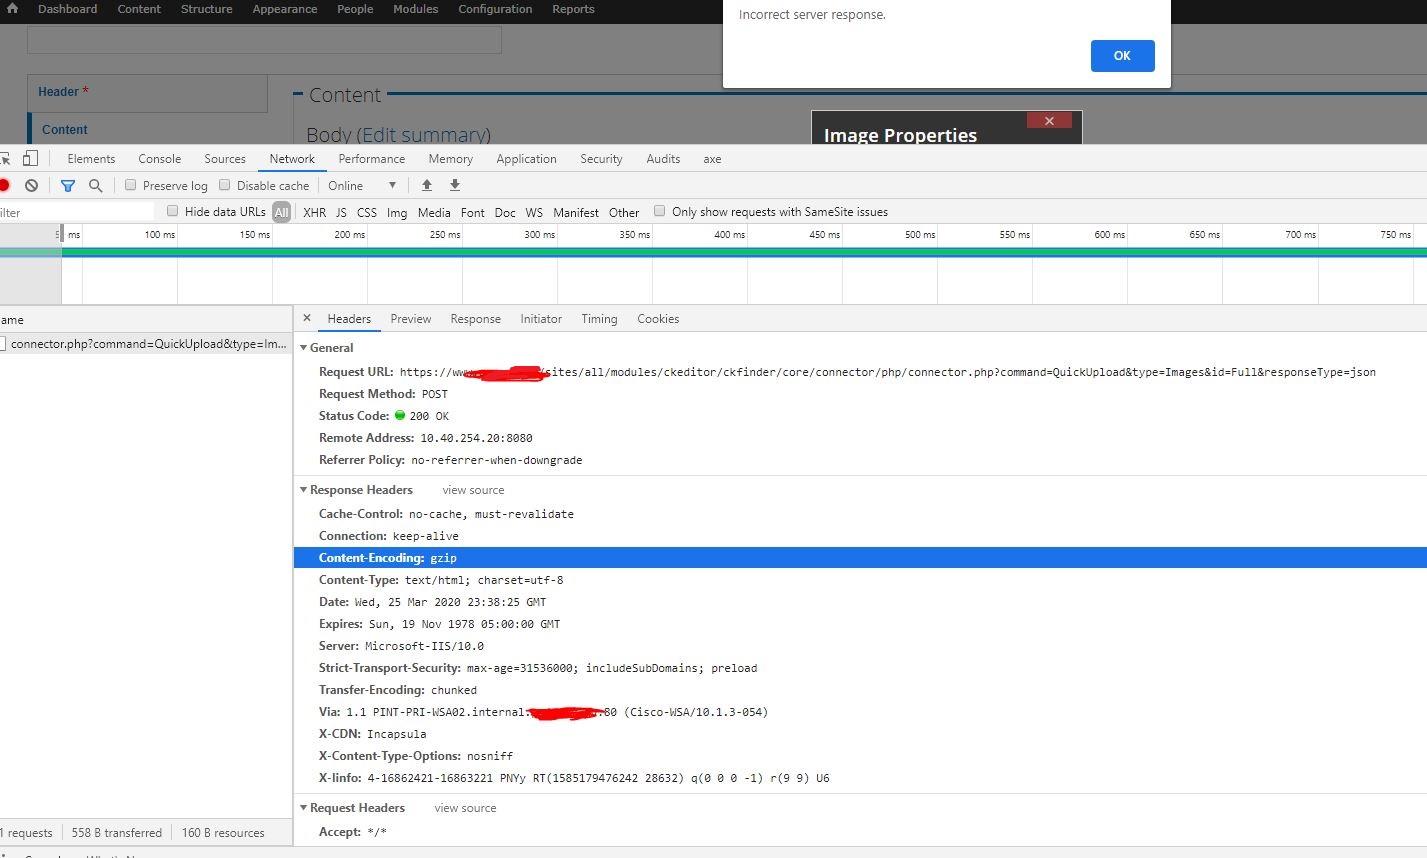Collapse the General section
The height and width of the screenshot is (858, 1427).
coord(305,347)
